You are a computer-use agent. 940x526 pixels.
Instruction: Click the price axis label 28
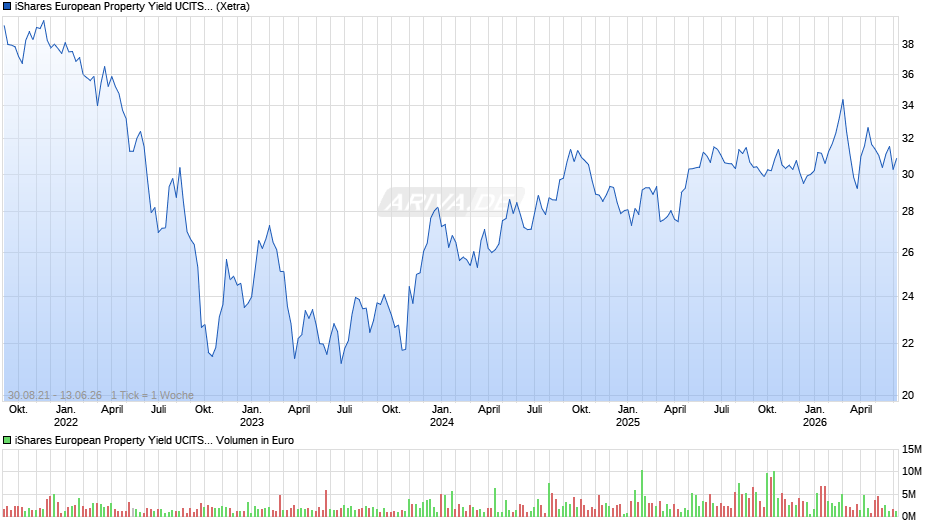908,212
